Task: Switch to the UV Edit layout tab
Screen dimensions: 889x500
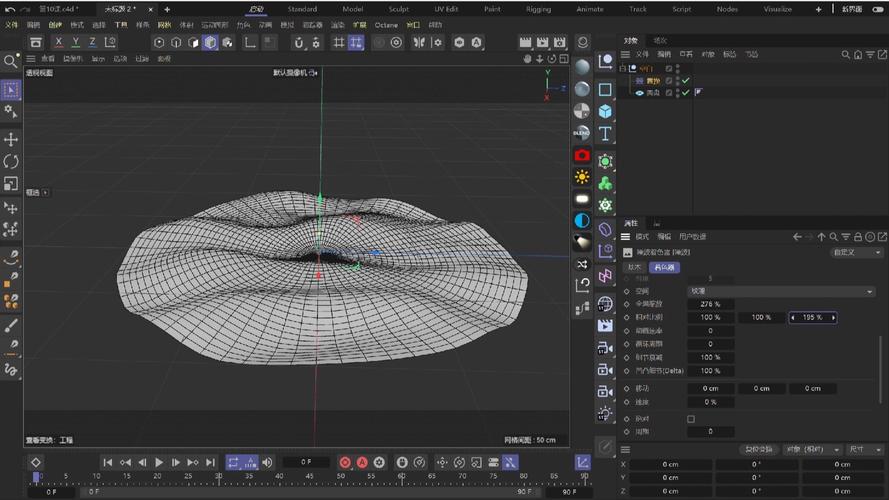Action: pyautogui.click(x=446, y=9)
